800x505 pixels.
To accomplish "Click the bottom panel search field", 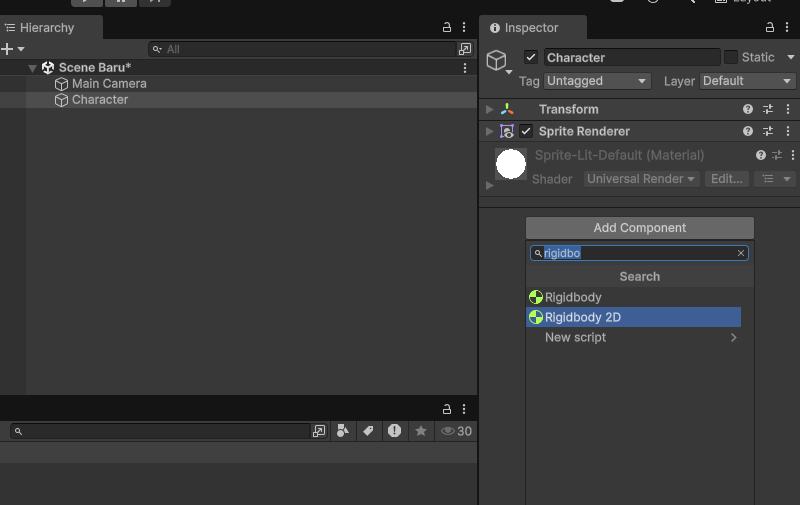I will point(161,432).
